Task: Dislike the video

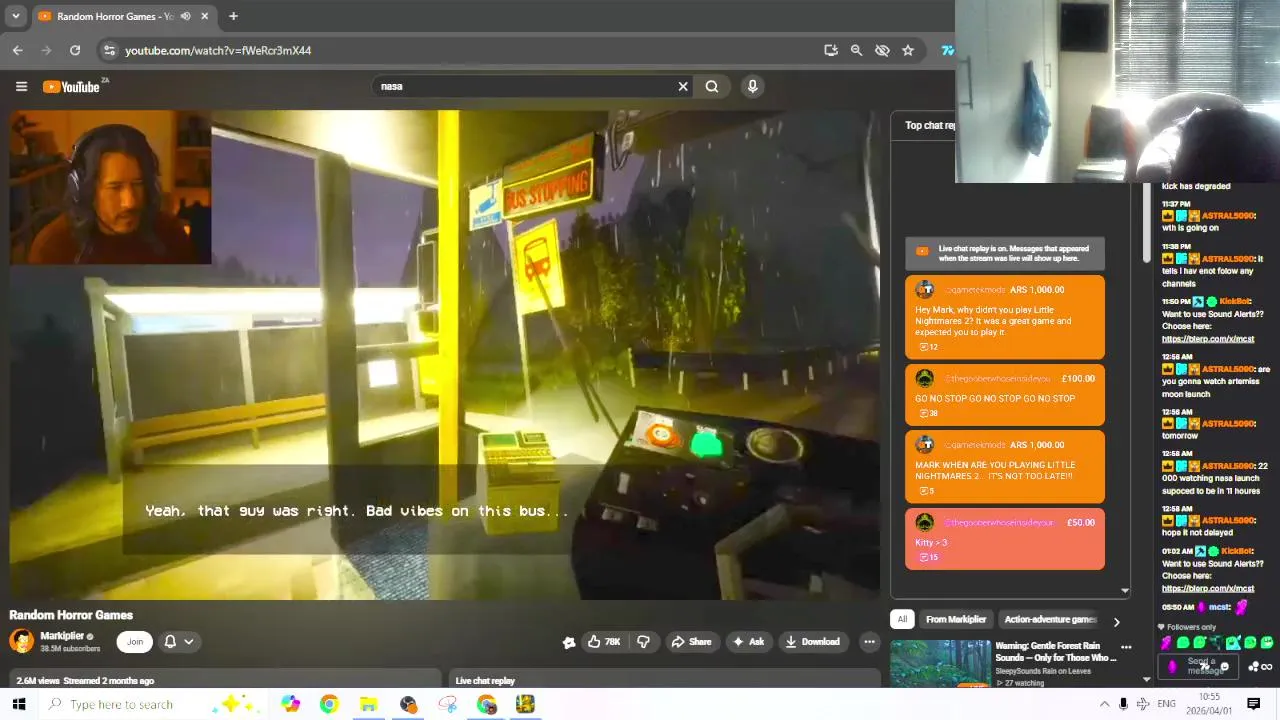Action: pos(643,642)
